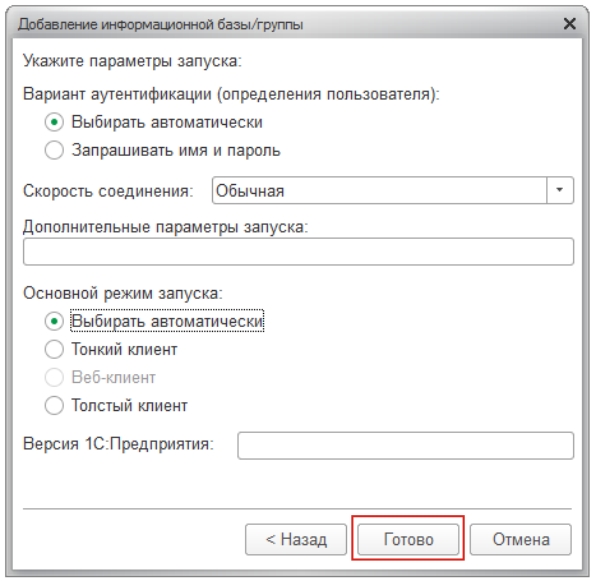Open the 'Скорость соединения' dropdown arrow
The height and width of the screenshot is (581, 596).
point(560,190)
